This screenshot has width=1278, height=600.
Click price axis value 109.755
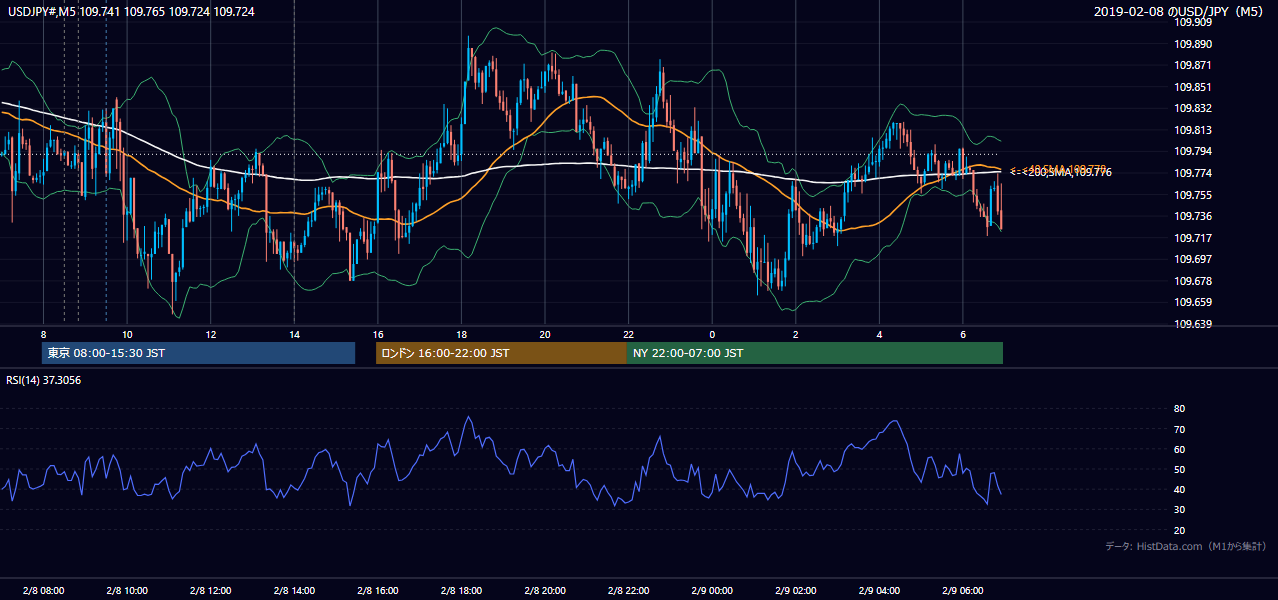click(x=1194, y=195)
